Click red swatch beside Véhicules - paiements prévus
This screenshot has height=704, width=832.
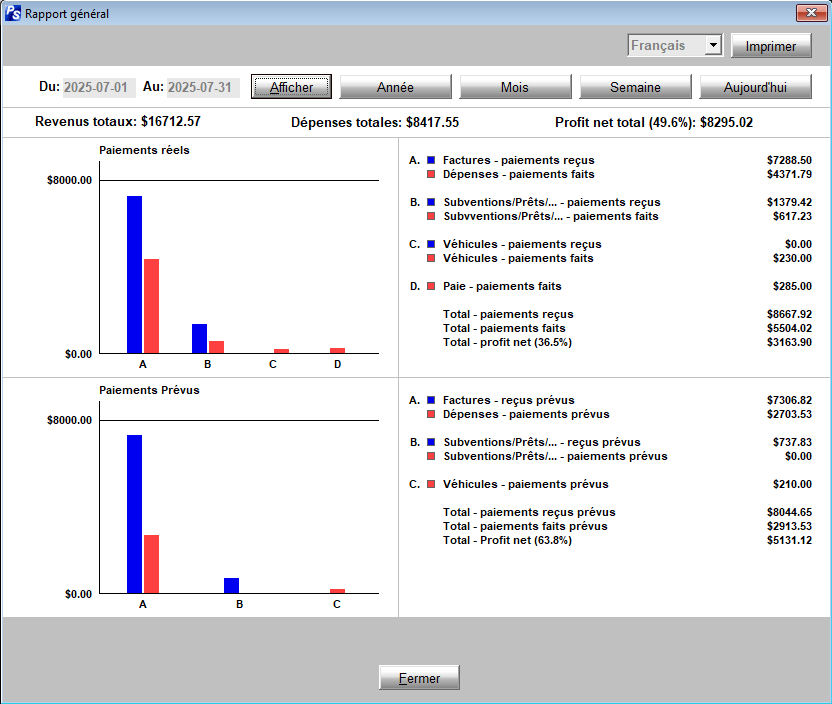(x=431, y=484)
